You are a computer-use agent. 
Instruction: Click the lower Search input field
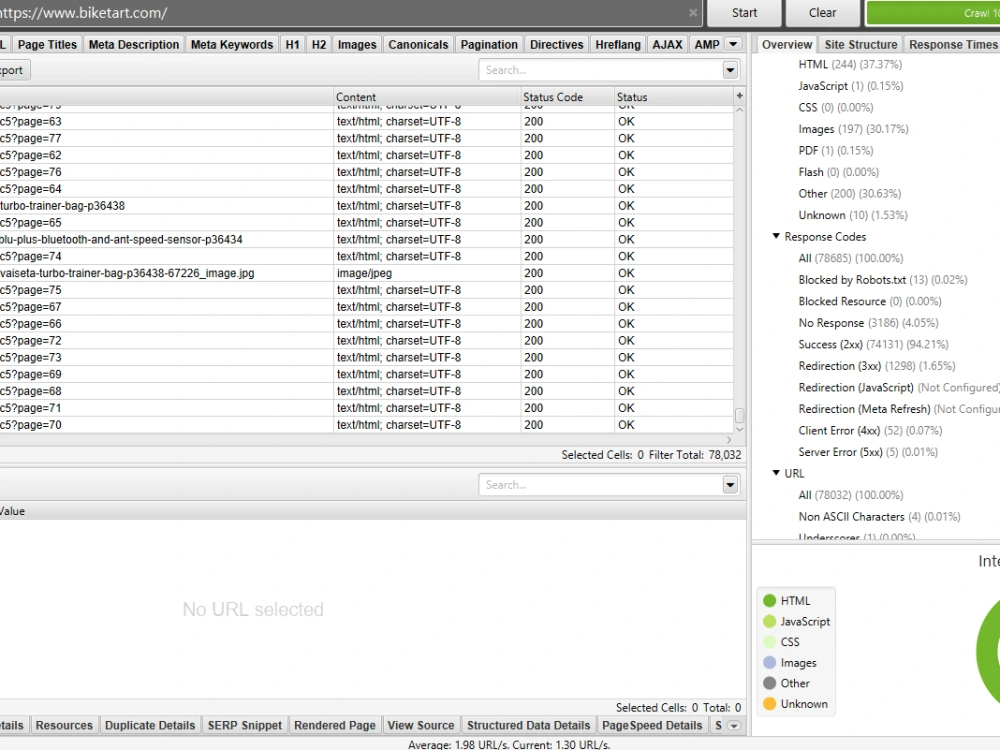601,485
